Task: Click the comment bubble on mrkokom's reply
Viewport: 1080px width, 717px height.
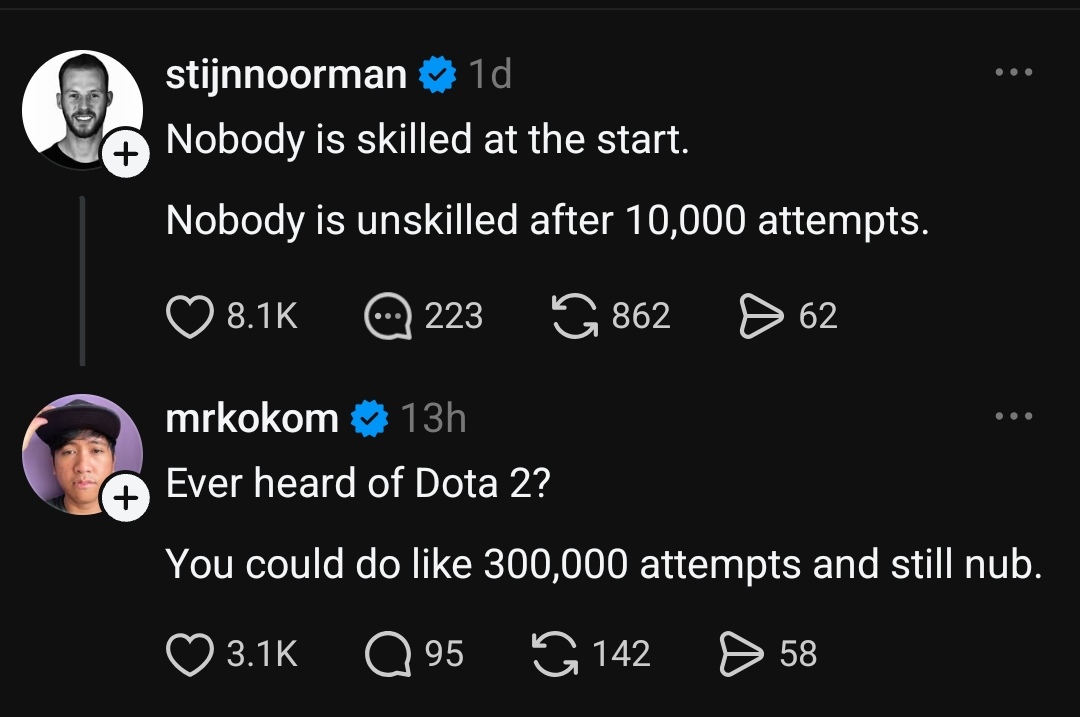Action: pos(388,654)
